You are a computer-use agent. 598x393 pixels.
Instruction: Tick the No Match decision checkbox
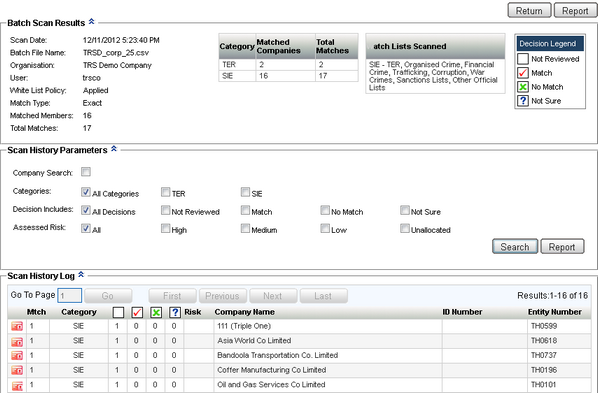point(325,210)
